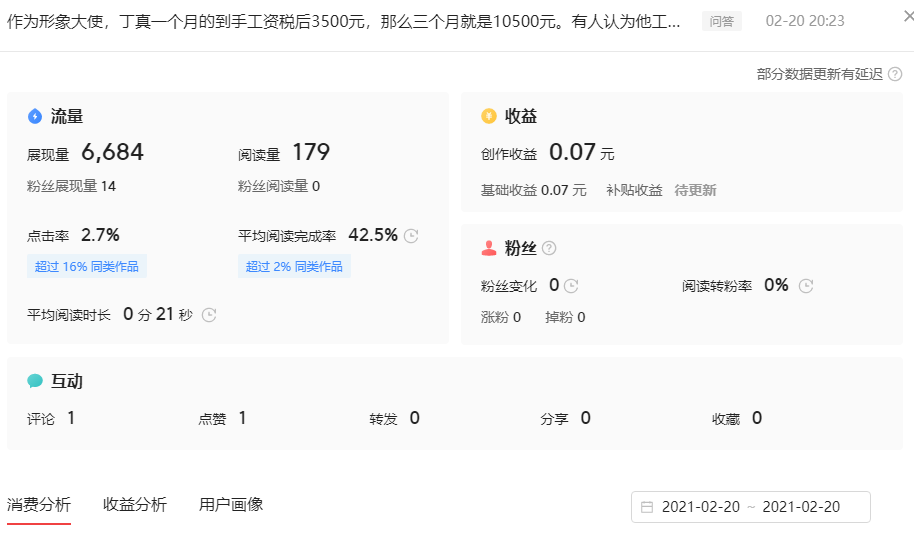The image size is (914, 538).
Task: Open the 用户画像 tab
Action: [x=231, y=504]
